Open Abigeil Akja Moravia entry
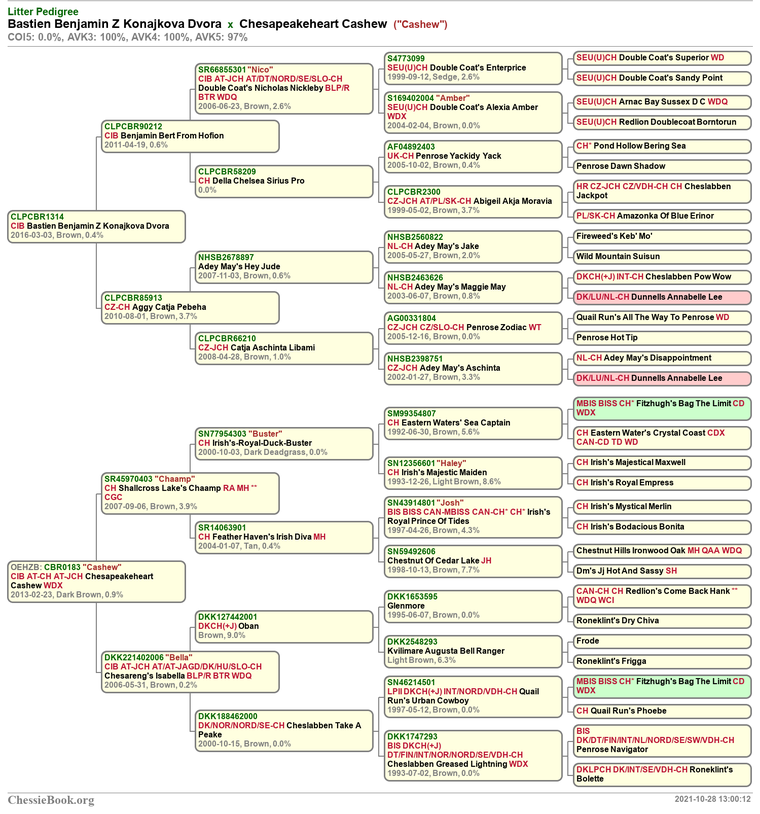The height and width of the screenshot is (814, 760). point(473,201)
